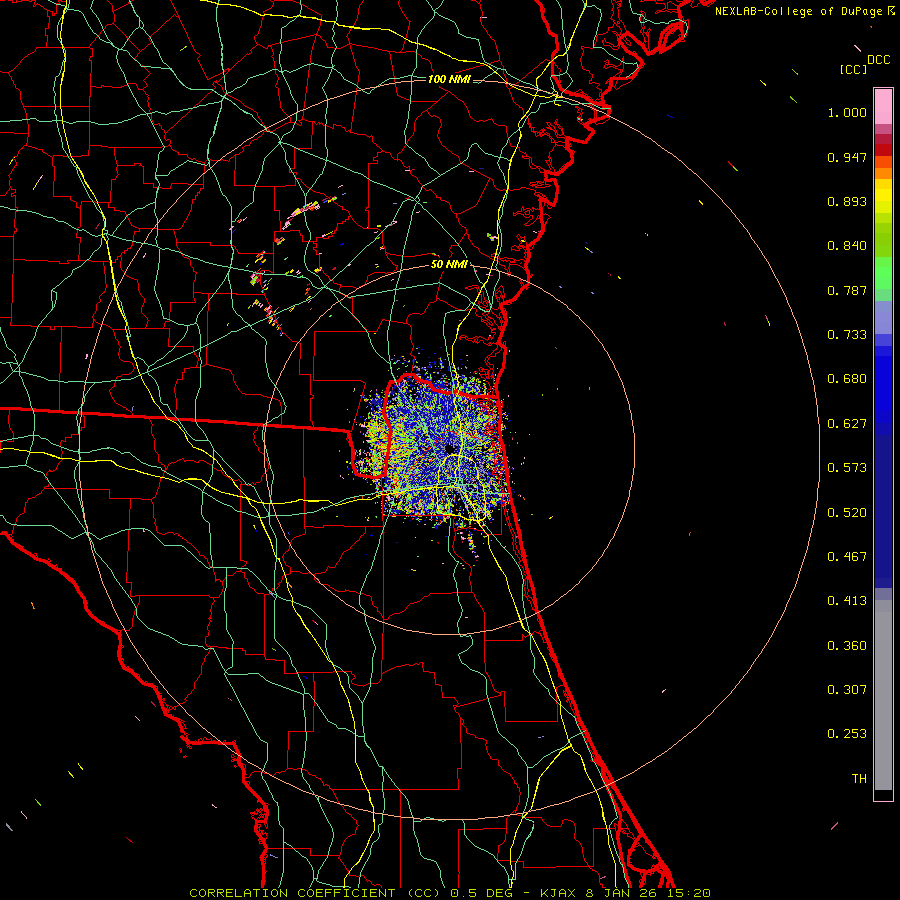Click the 100 NMI range ring label

[x=449, y=79]
